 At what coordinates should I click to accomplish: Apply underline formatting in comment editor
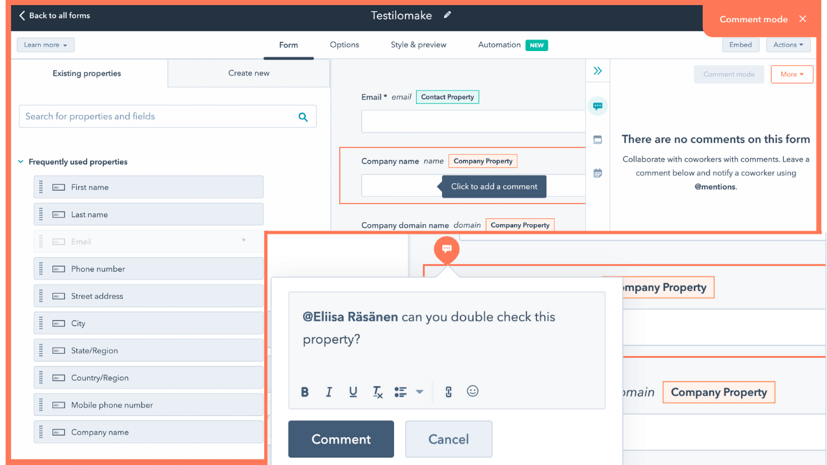coord(353,392)
